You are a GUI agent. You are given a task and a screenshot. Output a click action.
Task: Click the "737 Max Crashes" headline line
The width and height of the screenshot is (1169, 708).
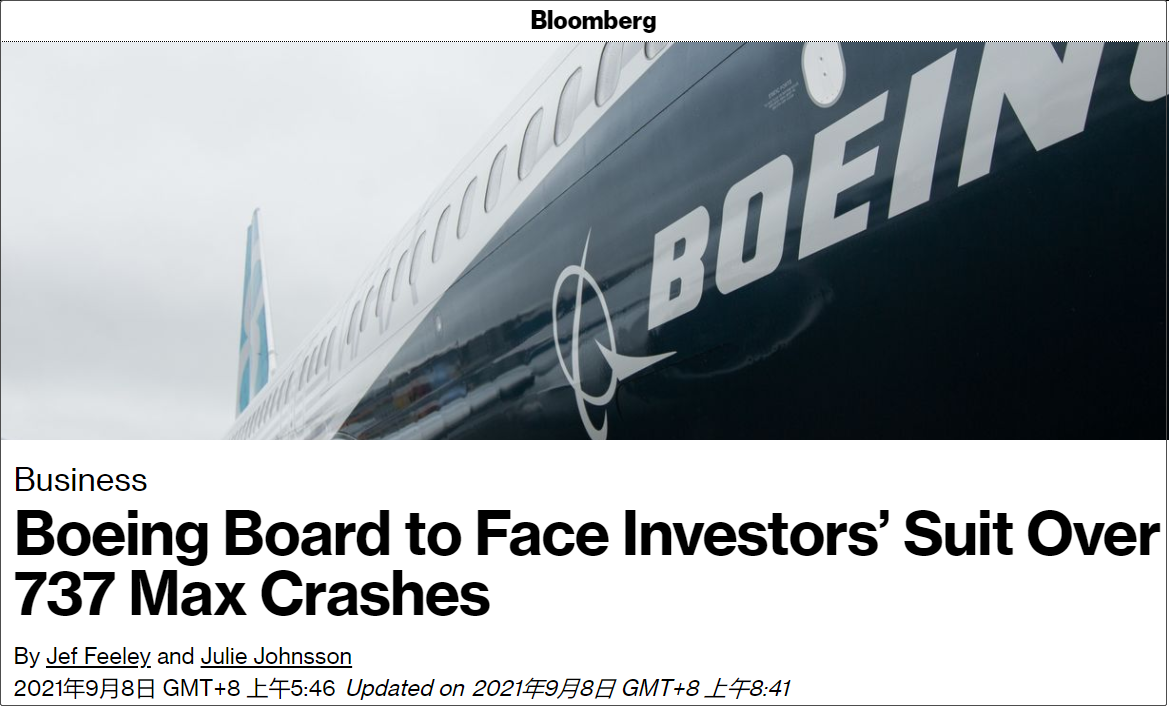click(252, 594)
